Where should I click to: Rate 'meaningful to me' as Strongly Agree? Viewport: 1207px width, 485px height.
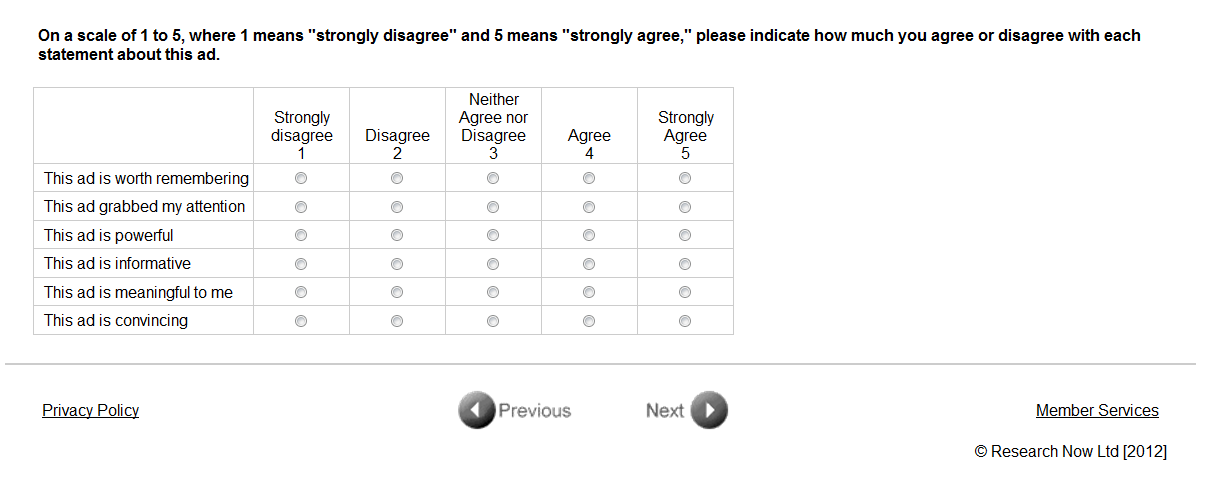(x=685, y=292)
